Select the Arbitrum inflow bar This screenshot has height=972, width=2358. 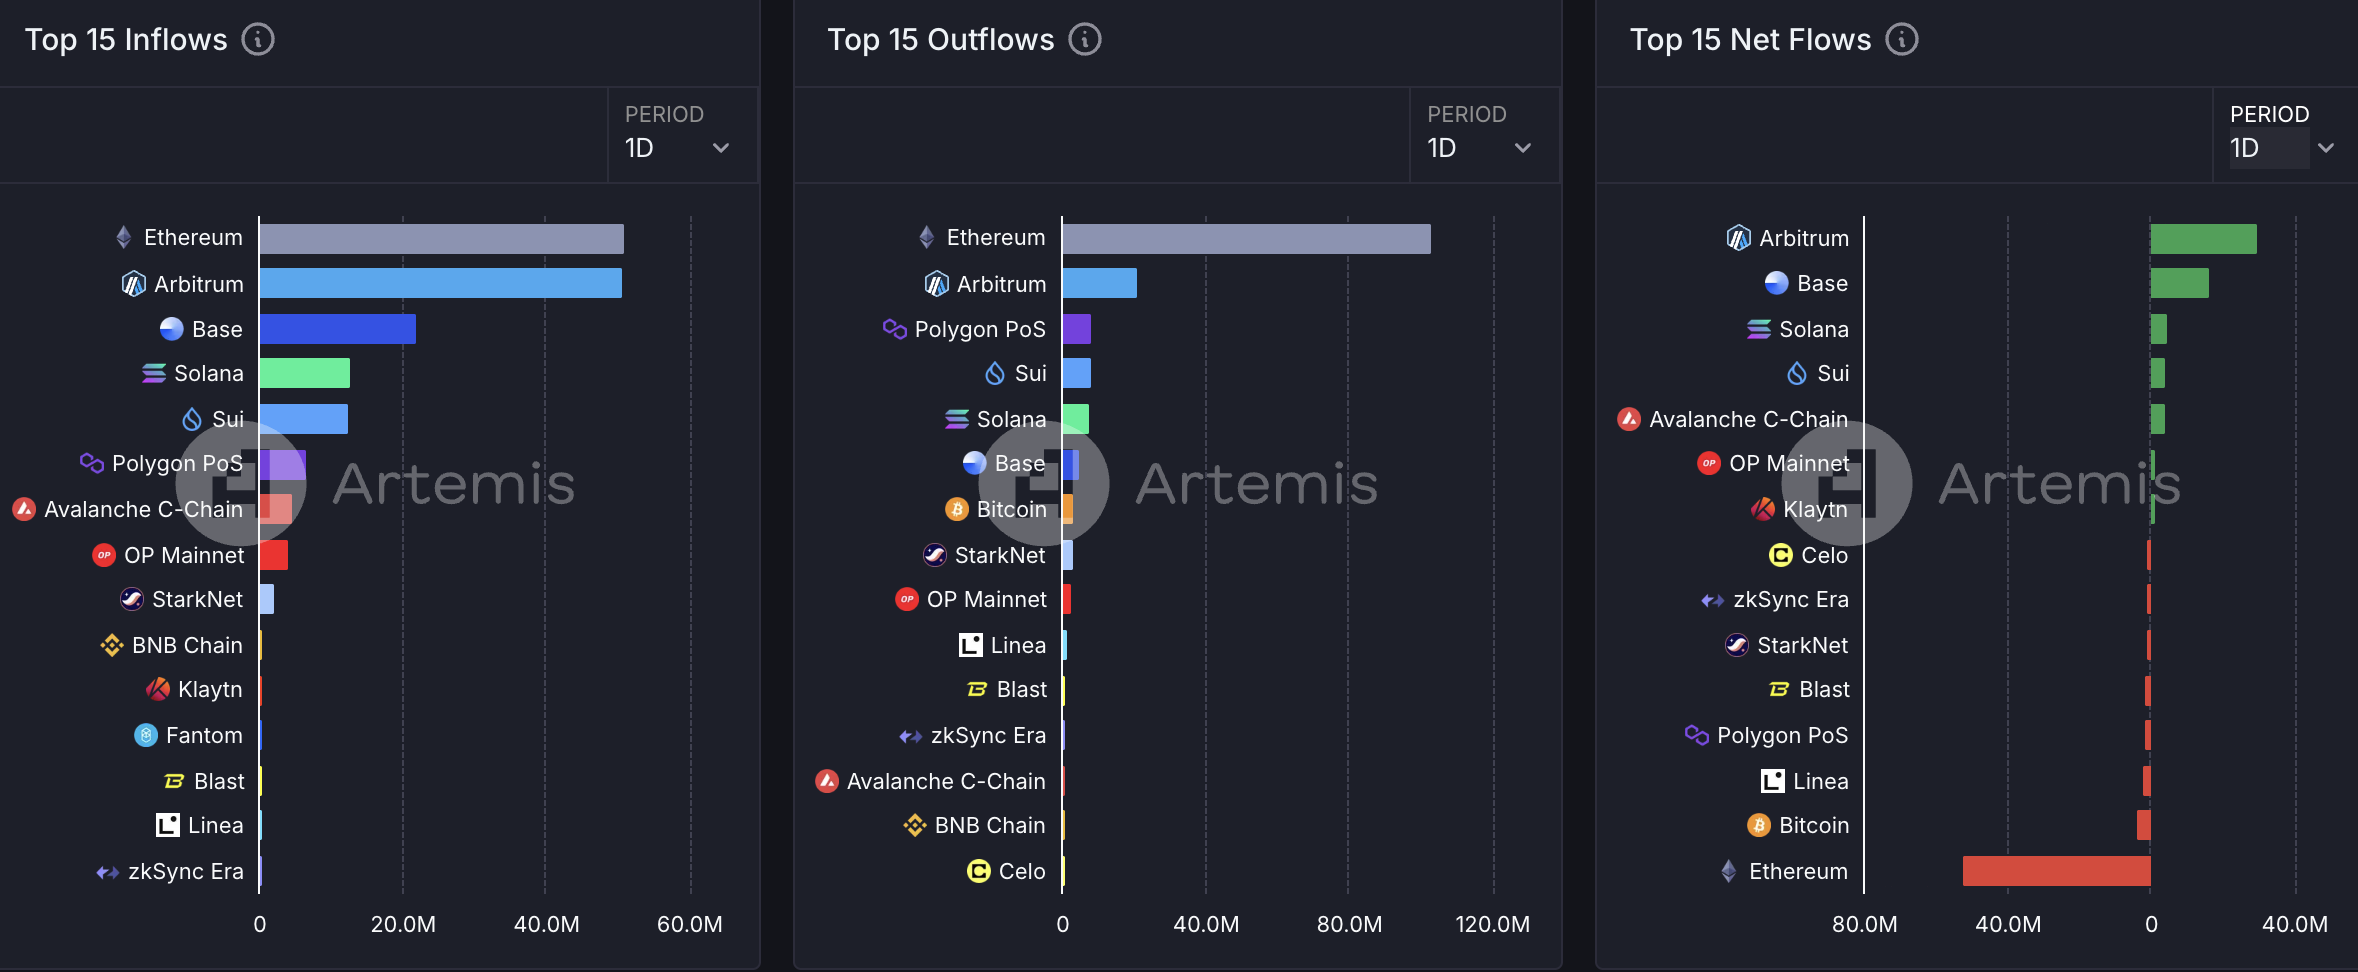[x=441, y=283]
